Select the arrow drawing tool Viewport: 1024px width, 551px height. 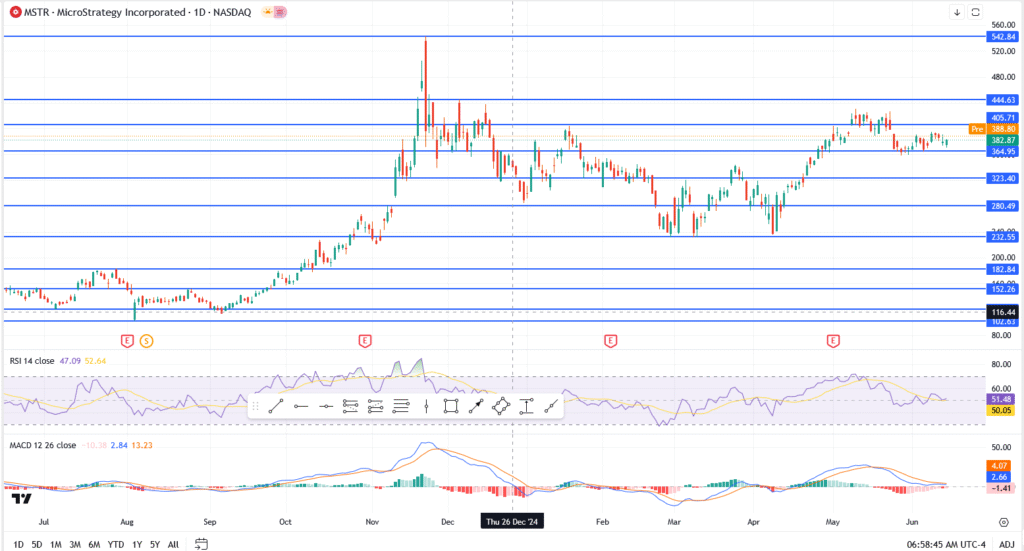coord(476,406)
